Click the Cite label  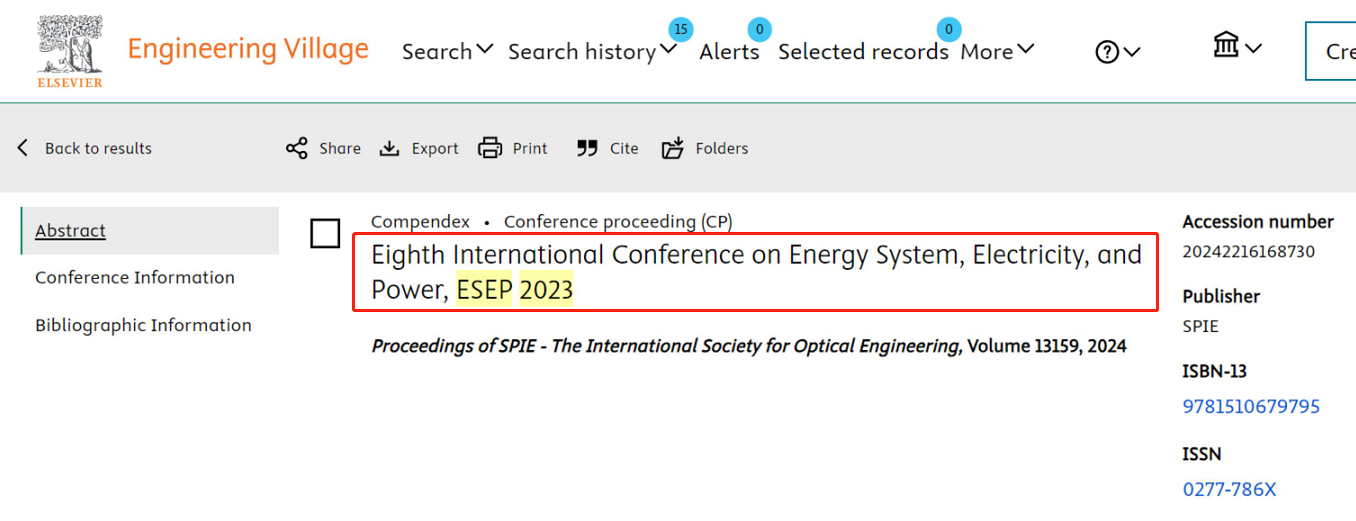(x=624, y=148)
